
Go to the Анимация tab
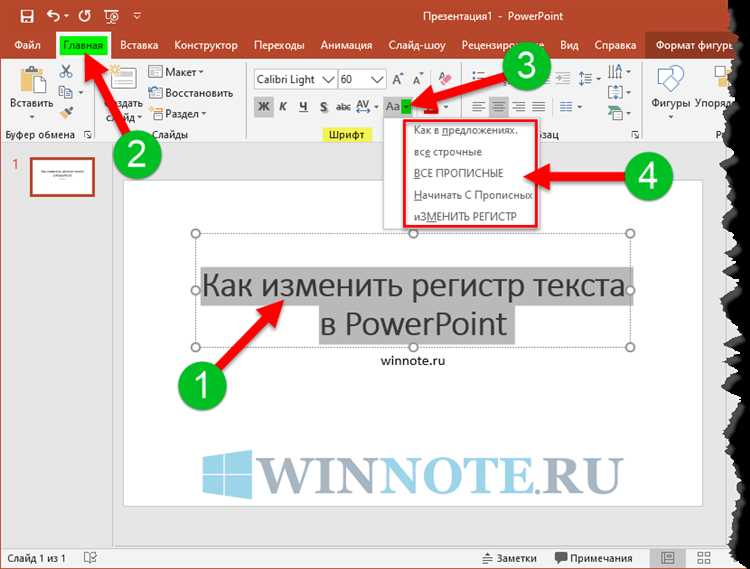[346, 45]
